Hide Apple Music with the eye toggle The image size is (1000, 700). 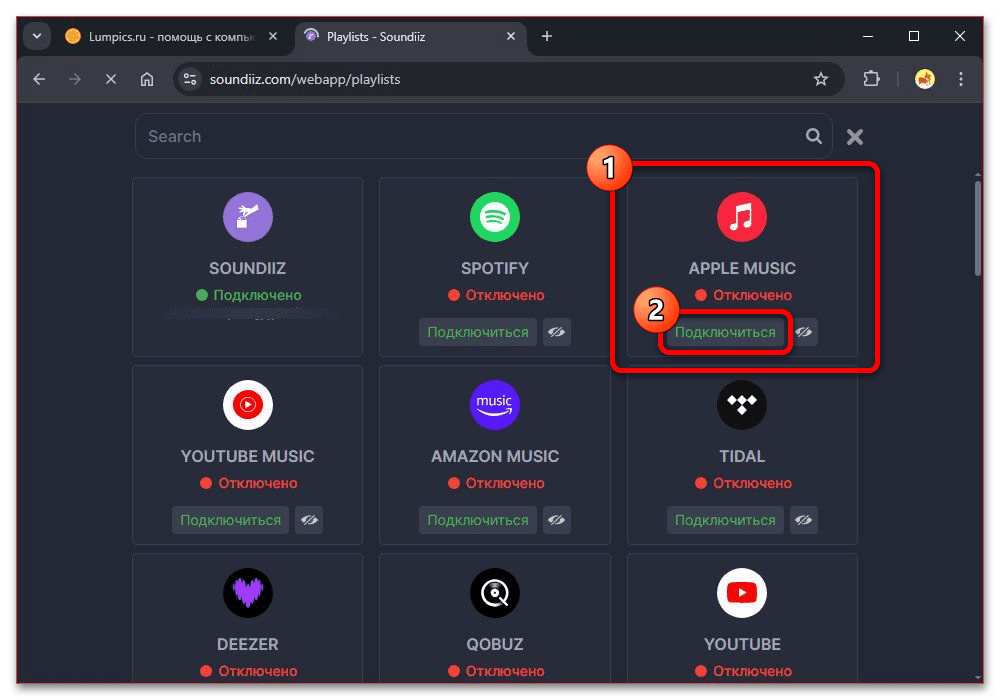point(804,332)
